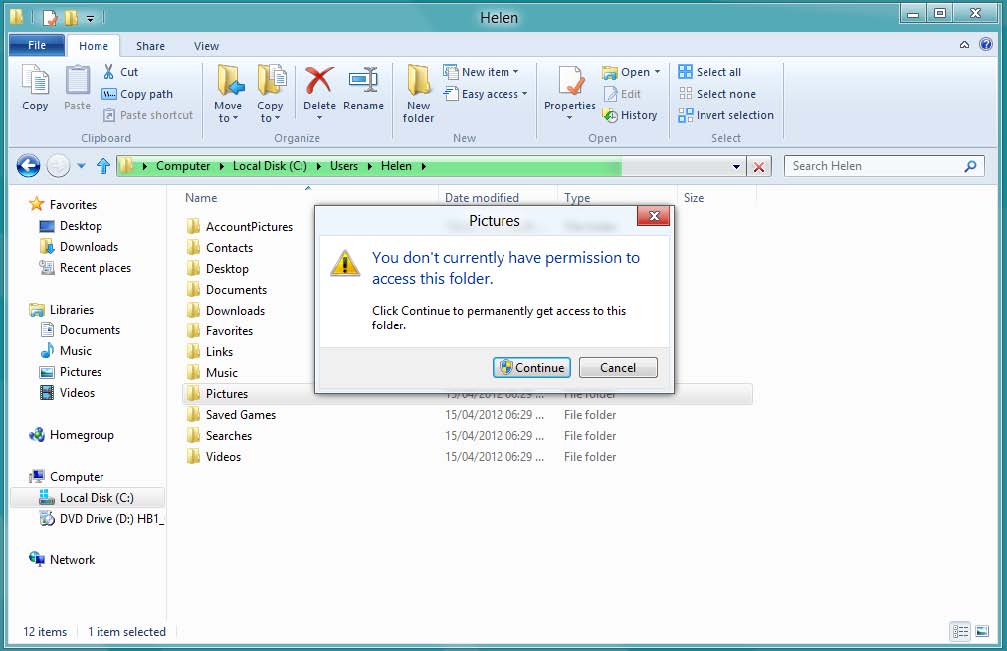The width and height of the screenshot is (1007, 651).
Task: Create a New folder from ribbon
Action: point(418,90)
